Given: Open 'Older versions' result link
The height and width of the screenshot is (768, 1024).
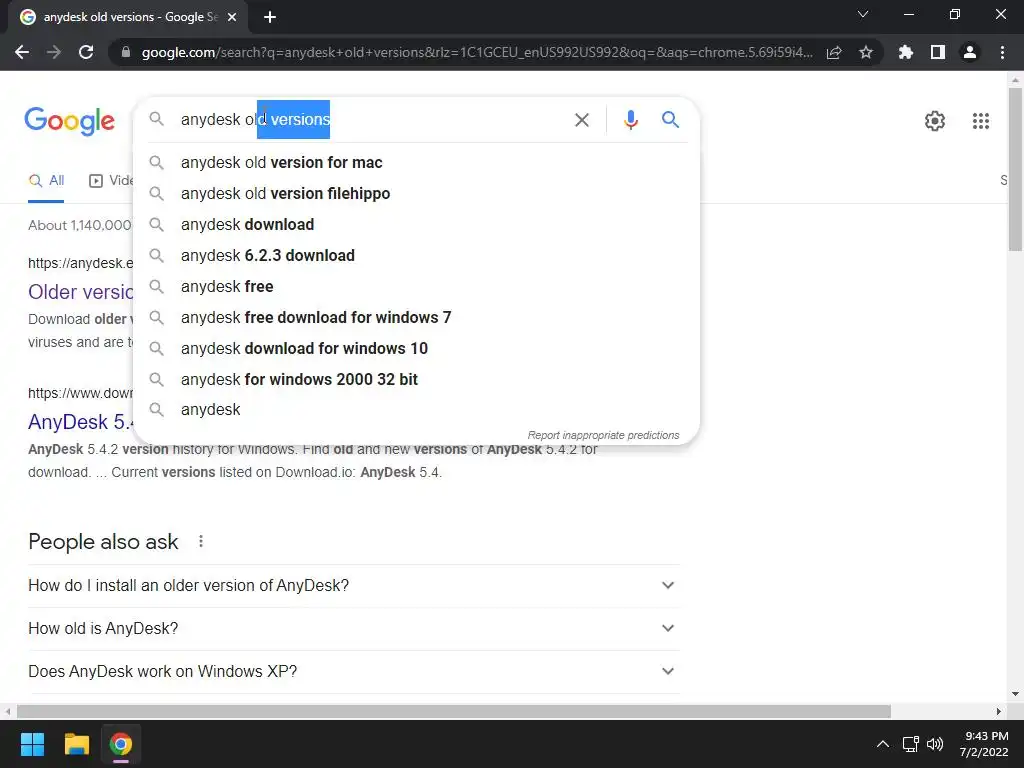Looking at the screenshot, I should 80,292.
